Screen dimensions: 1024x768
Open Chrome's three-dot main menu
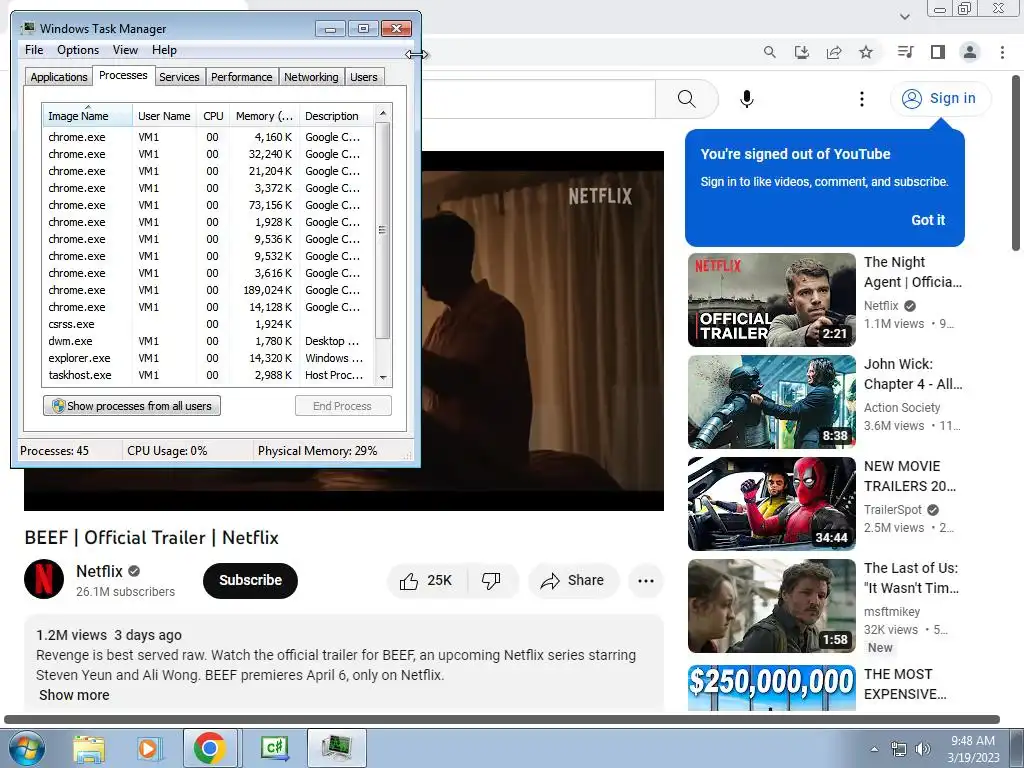tap(1002, 52)
